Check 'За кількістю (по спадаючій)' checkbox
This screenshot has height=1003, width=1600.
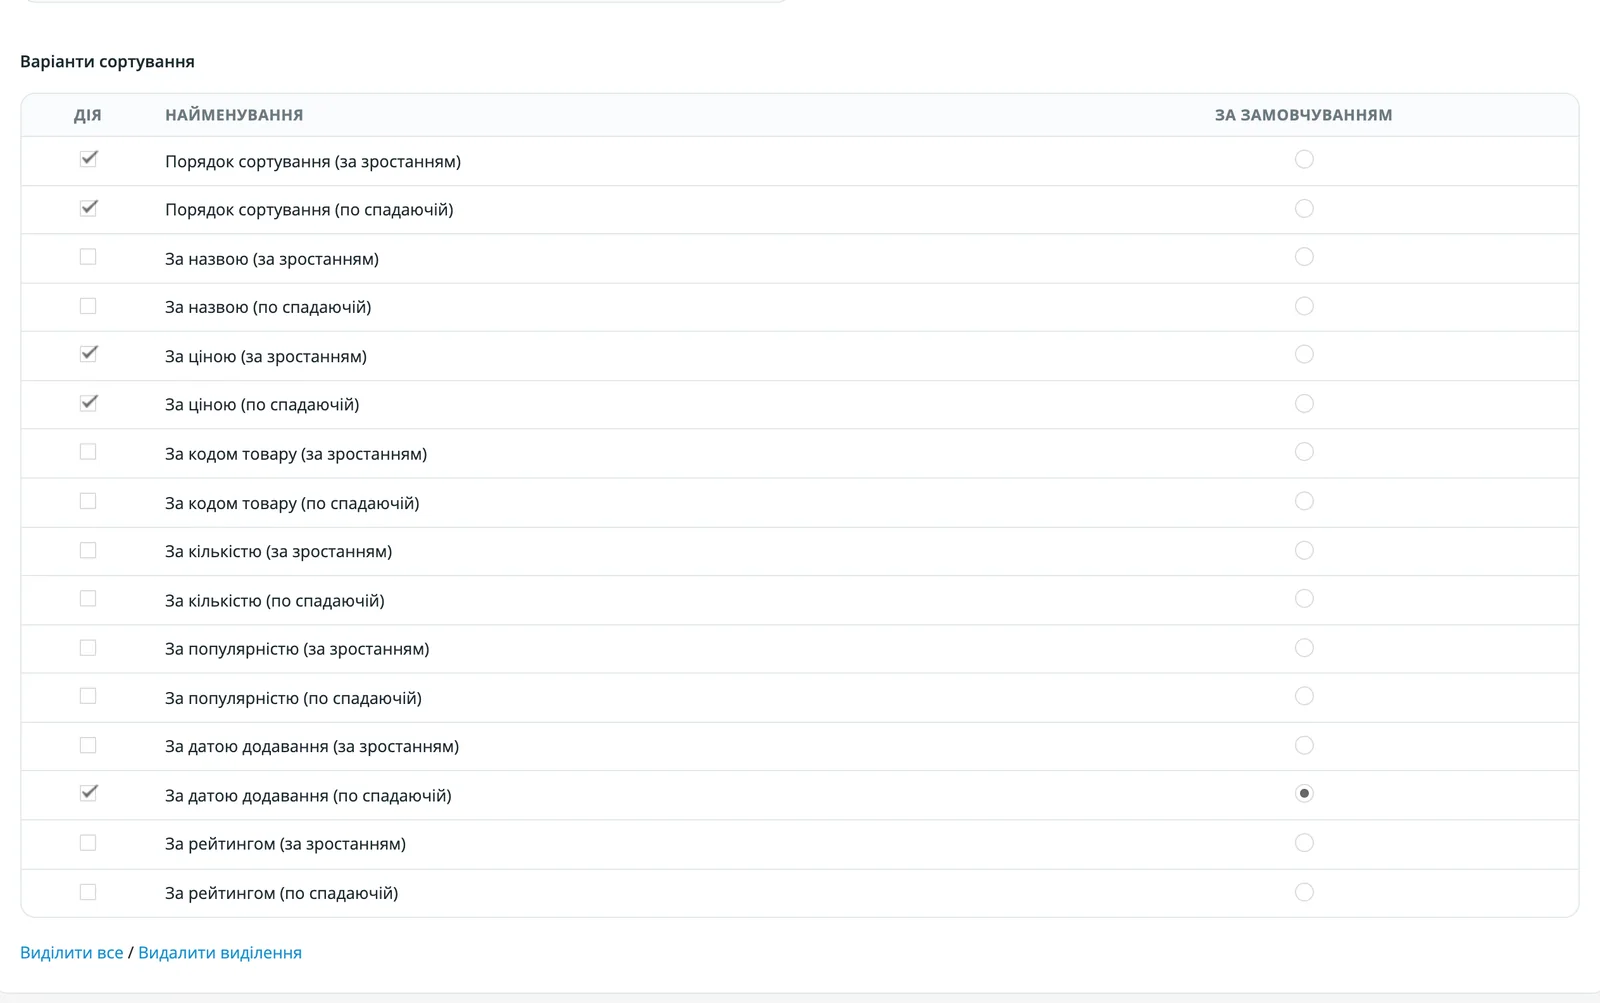point(88,599)
